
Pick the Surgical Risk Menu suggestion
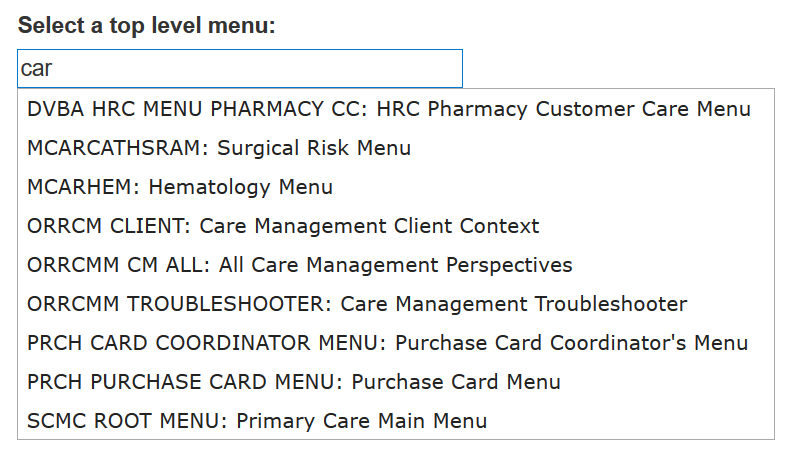click(313, 148)
